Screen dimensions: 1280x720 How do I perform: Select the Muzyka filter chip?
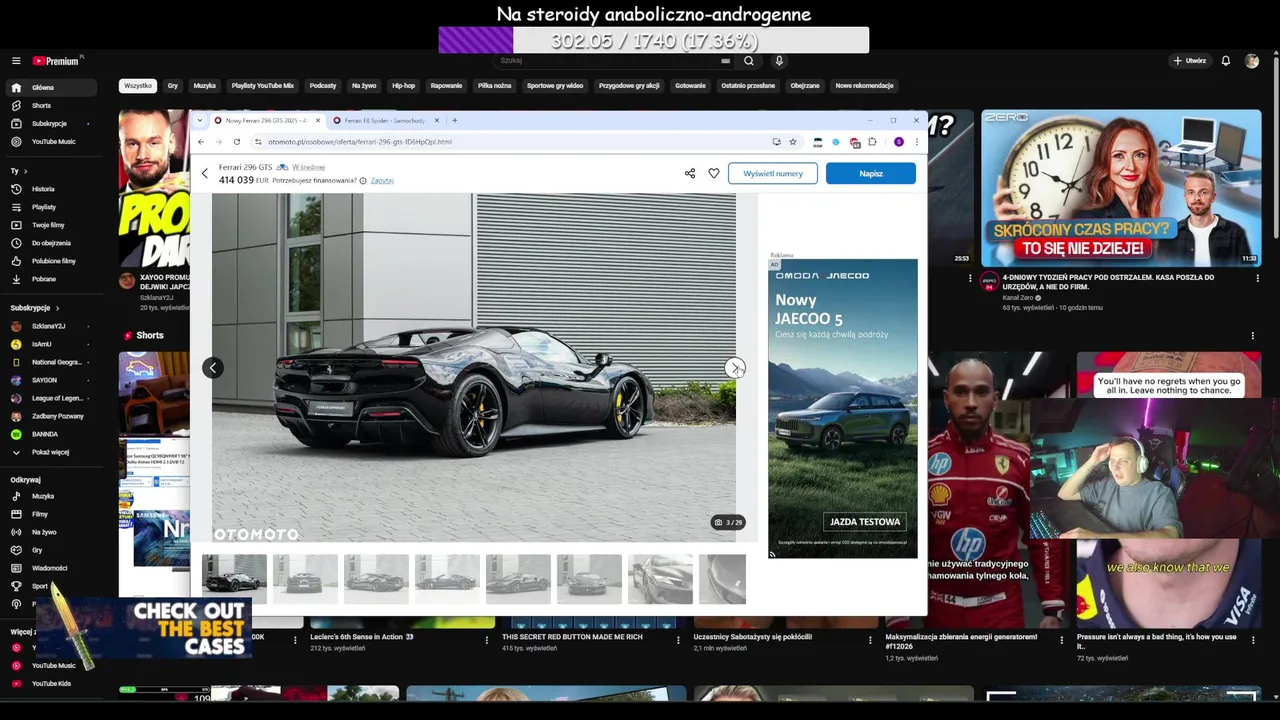click(205, 86)
